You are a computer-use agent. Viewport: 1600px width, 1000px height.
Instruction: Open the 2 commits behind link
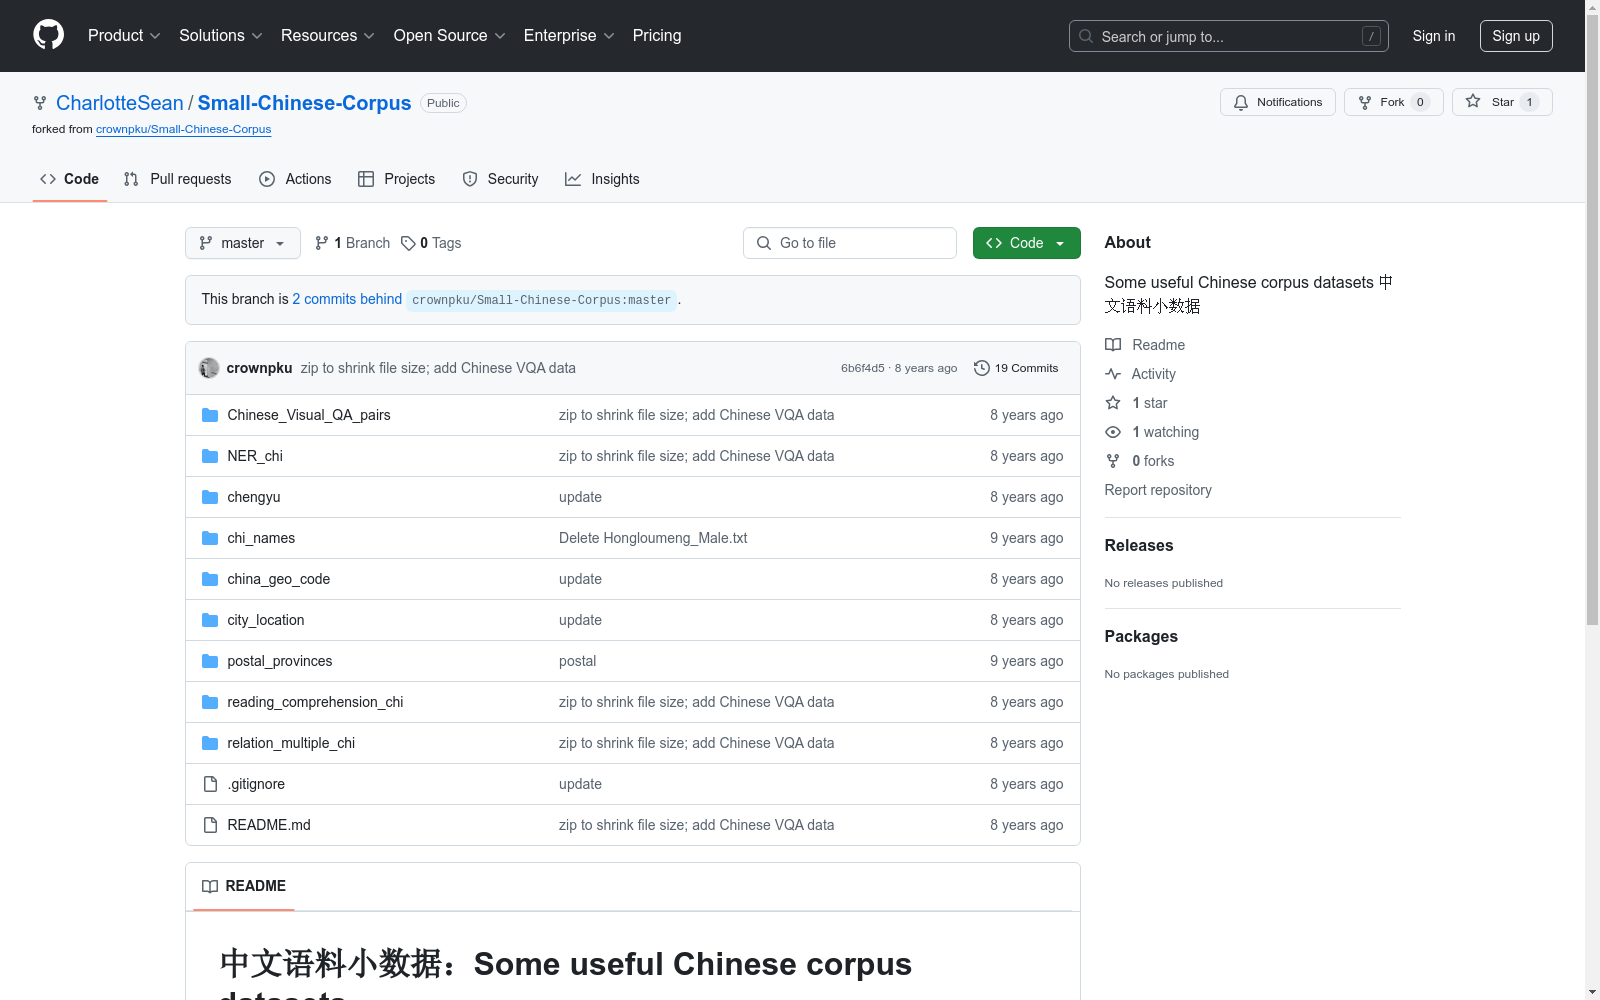[347, 299]
